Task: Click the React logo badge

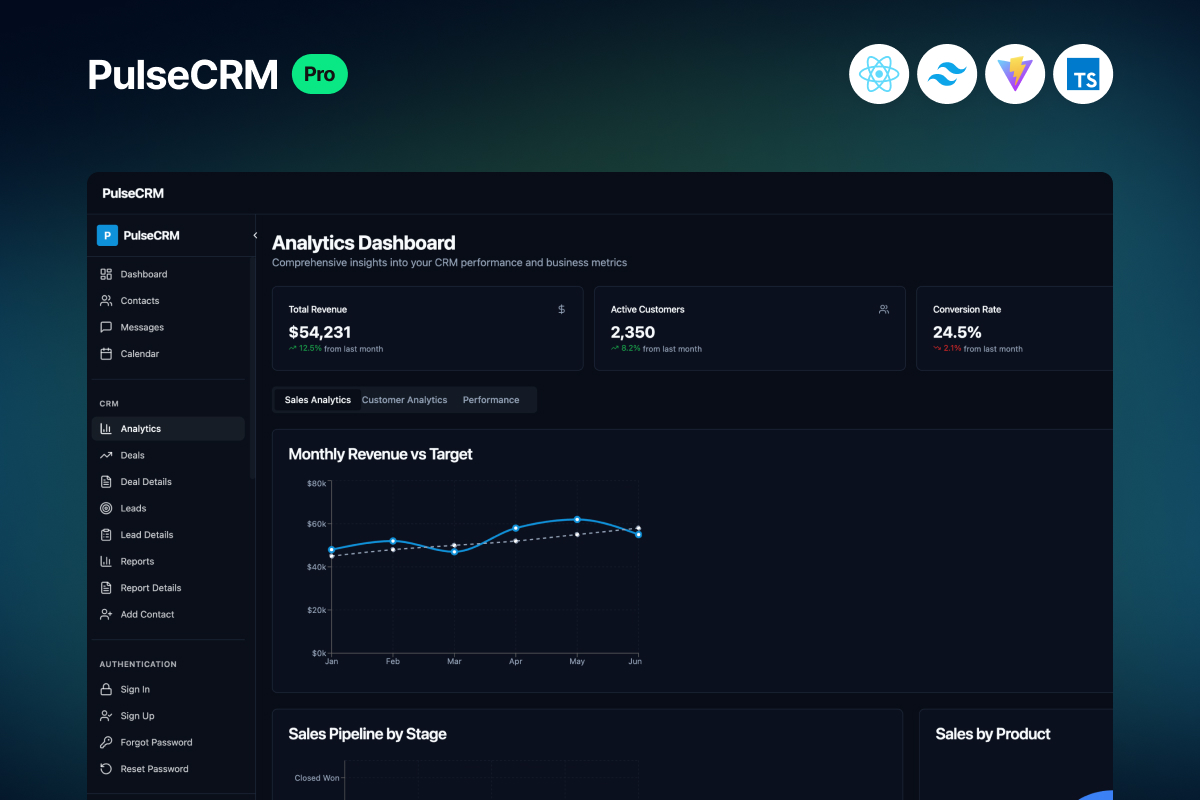Action: (879, 74)
